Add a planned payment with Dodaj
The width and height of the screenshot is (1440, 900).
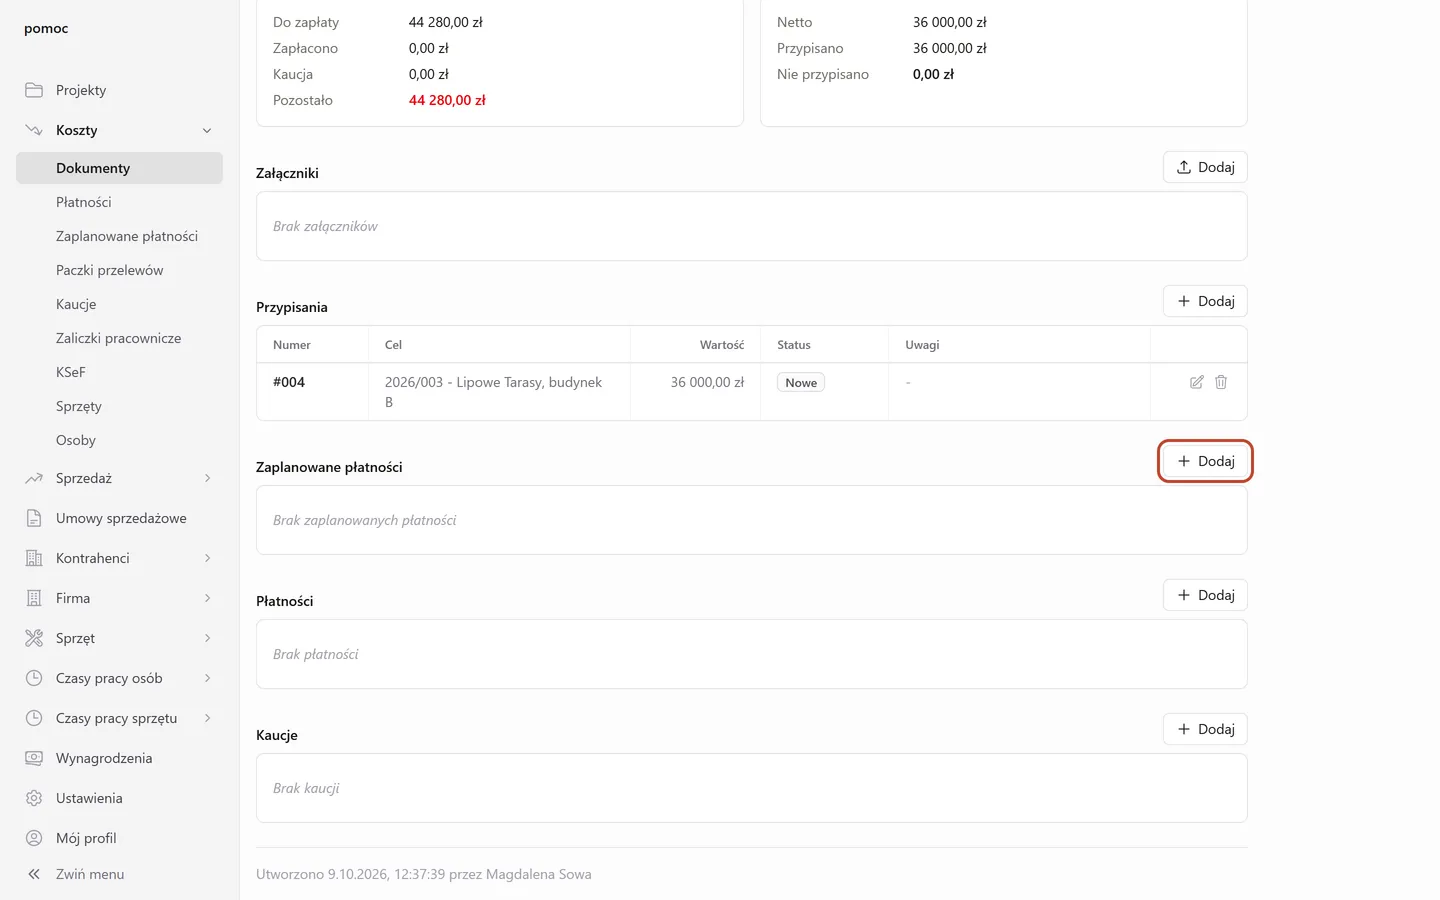point(1205,461)
